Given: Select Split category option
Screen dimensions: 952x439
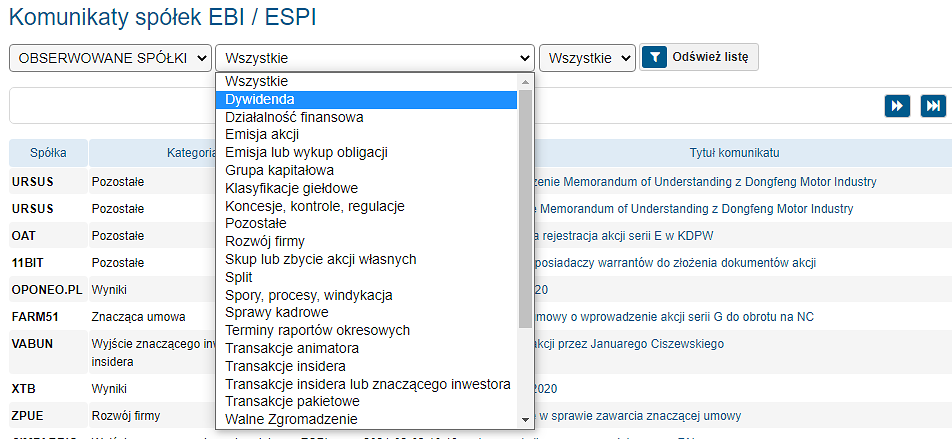Looking at the screenshot, I should (239, 277).
